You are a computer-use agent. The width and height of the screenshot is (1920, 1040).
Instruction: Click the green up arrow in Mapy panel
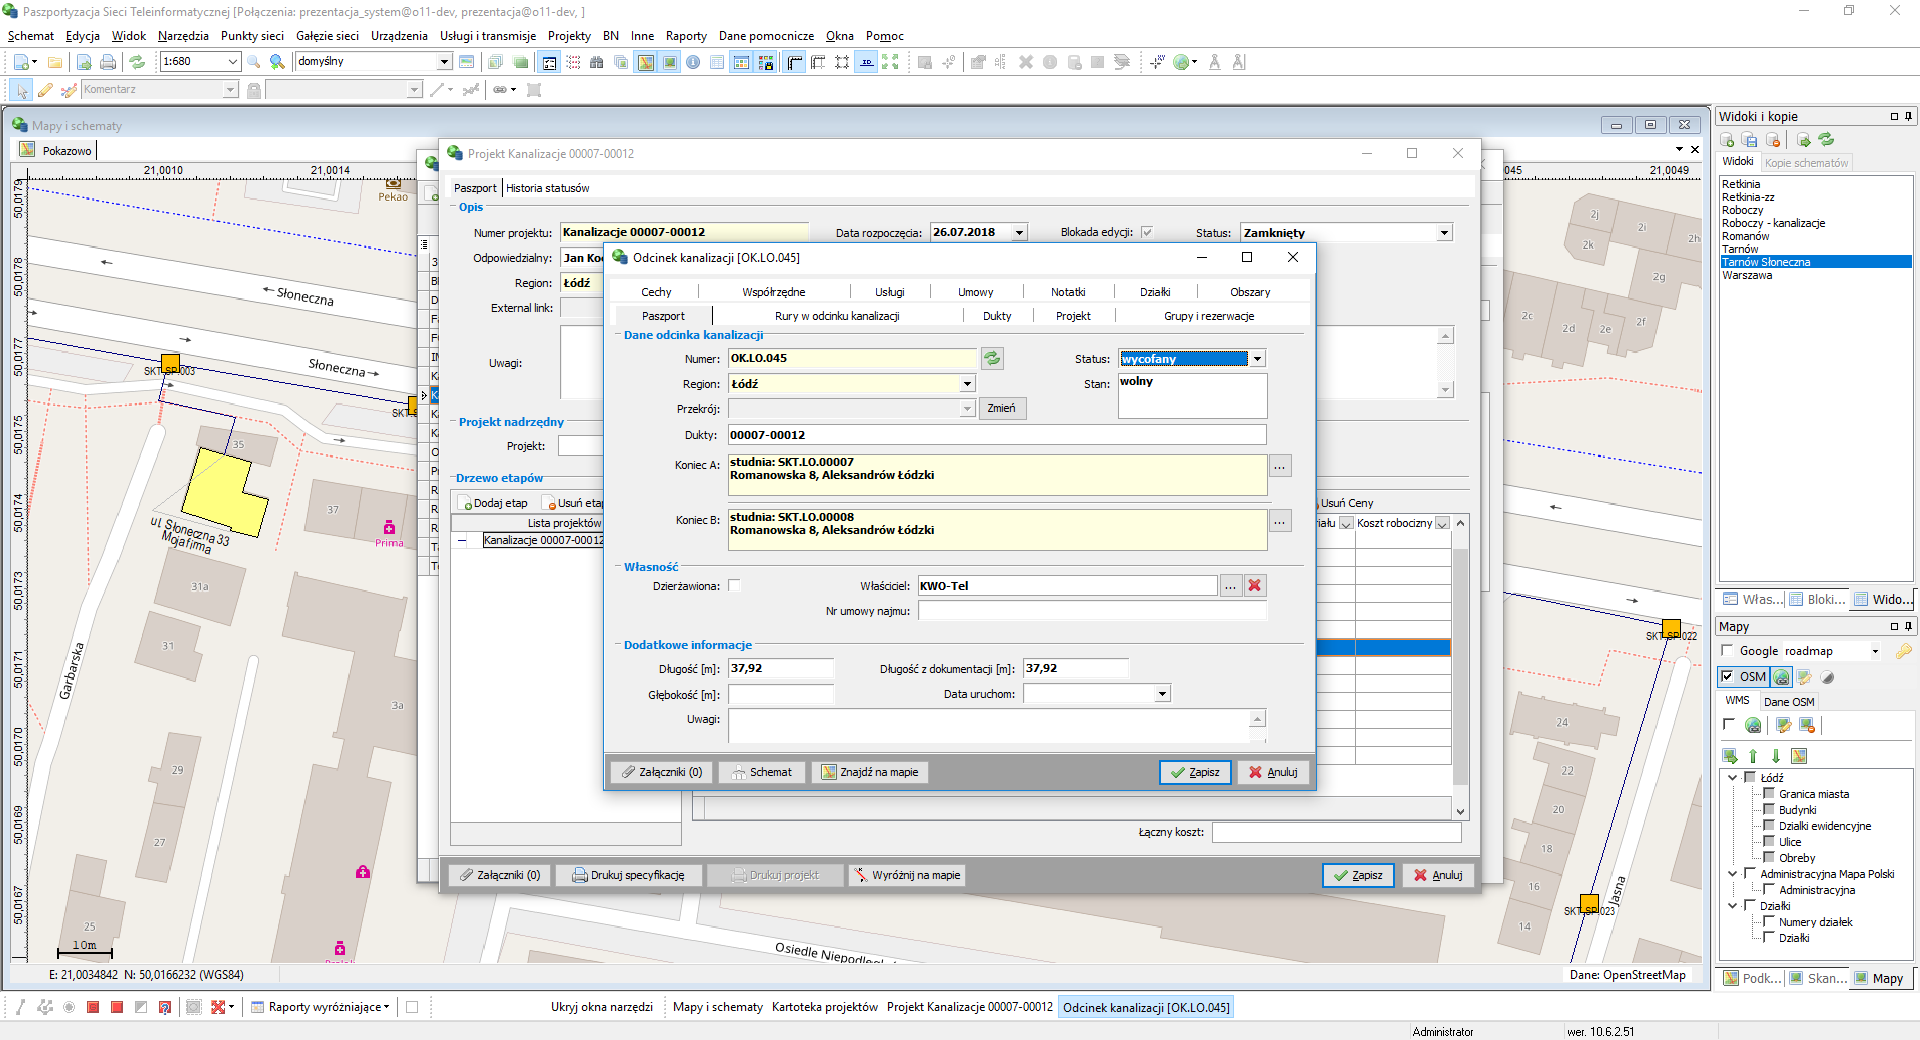click(1753, 756)
